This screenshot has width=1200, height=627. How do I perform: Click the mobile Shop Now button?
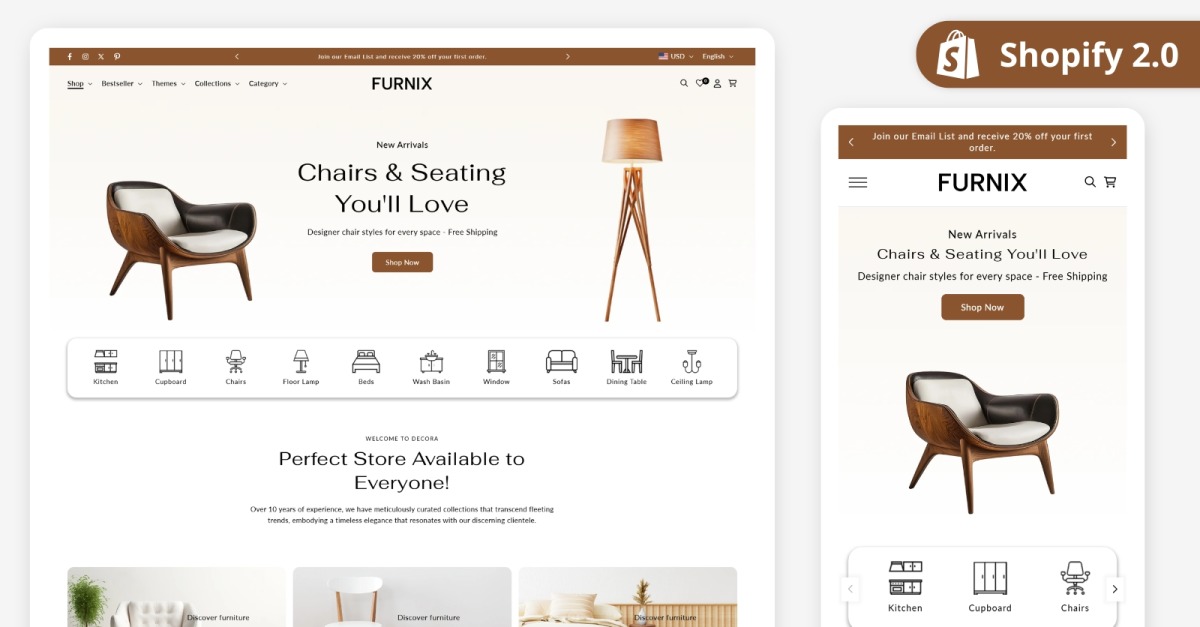(982, 307)
